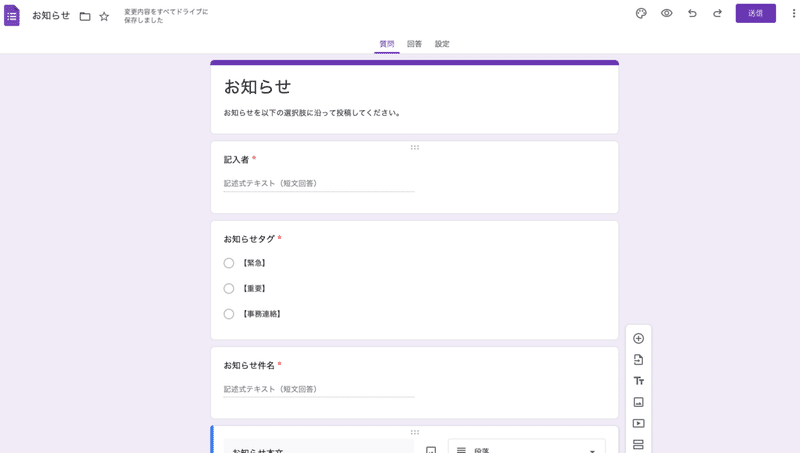Add section from side toolbar
The width and height of the screenshot is (800, 453).
pyautogui.click(x=638, y=445)
